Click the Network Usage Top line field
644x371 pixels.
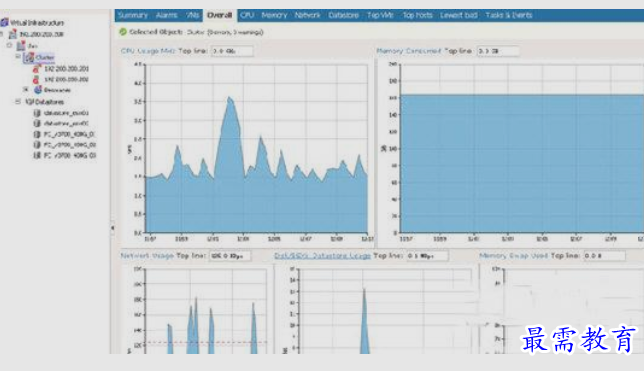point(230,256)
